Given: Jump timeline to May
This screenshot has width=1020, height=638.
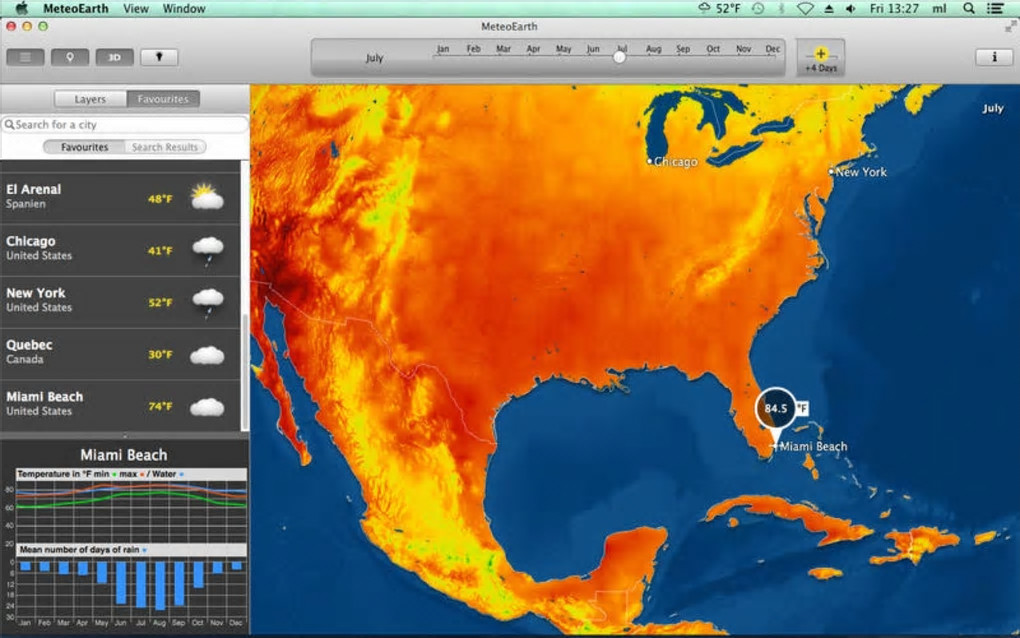Looking at the screenshot, I should pos(563,49).
